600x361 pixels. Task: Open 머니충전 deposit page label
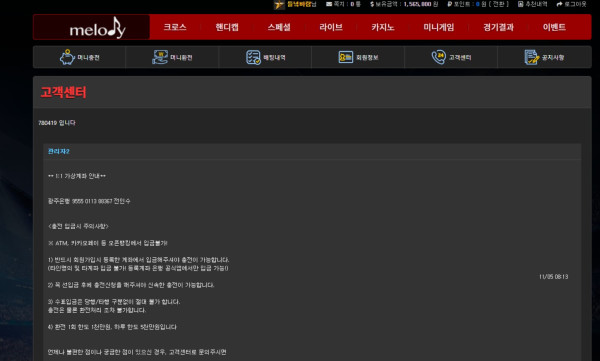(88, 57)
